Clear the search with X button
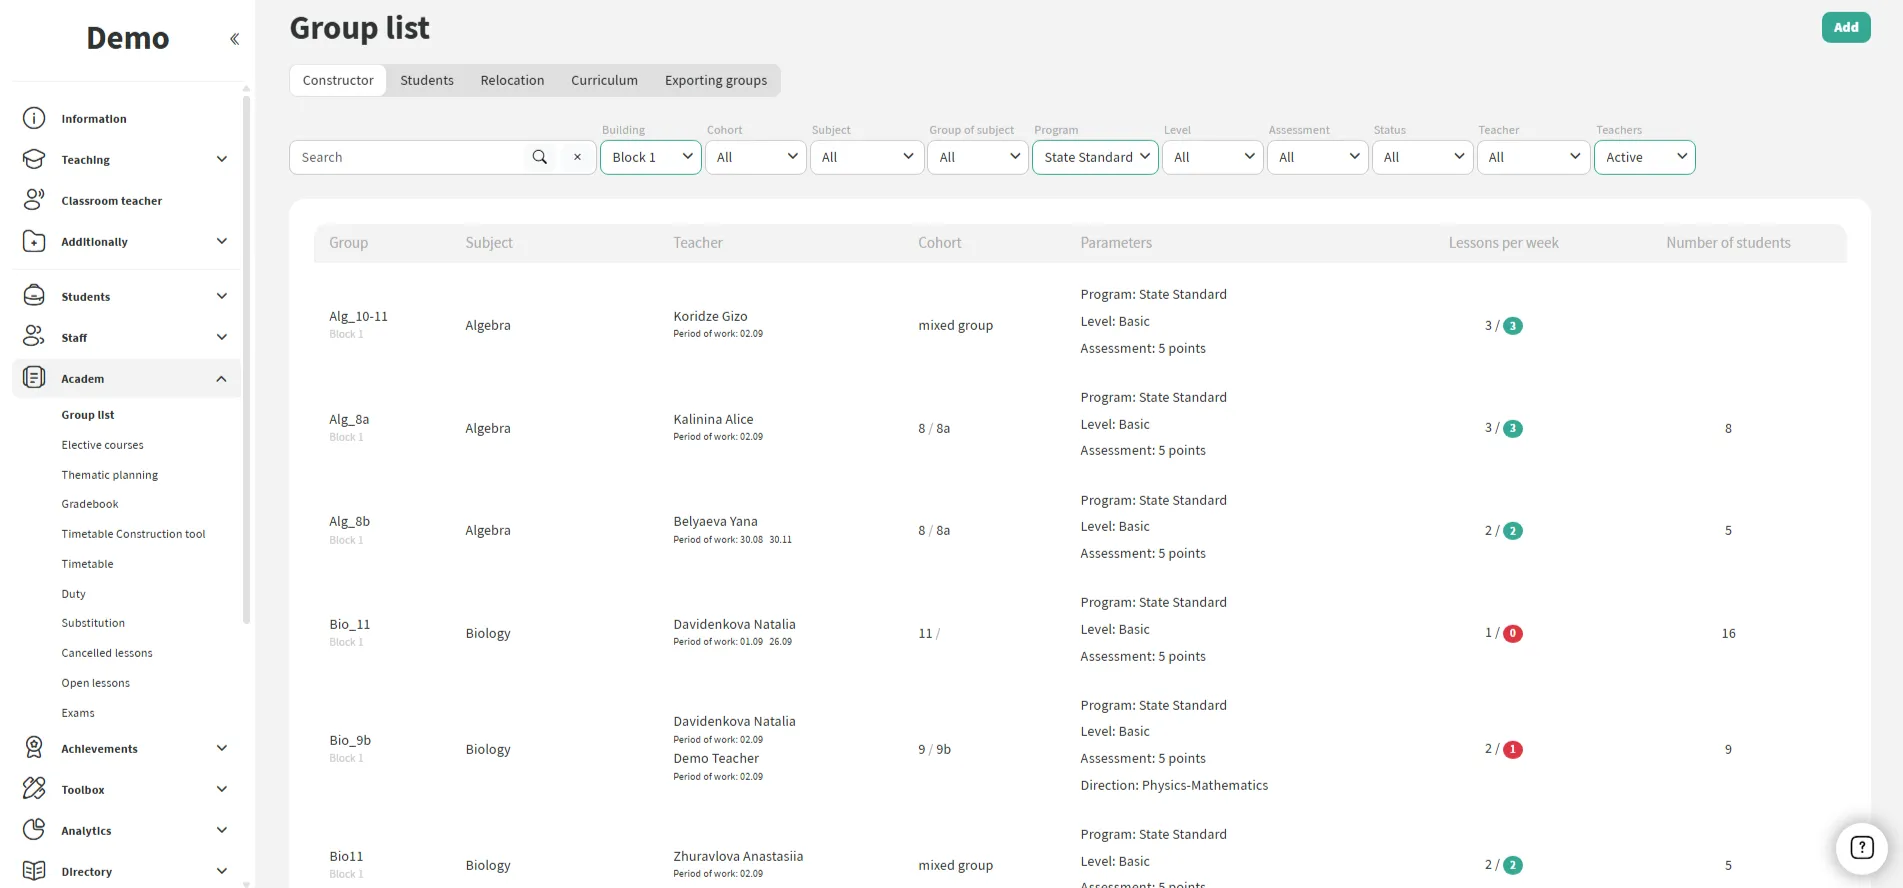The height and width of the screenshot is (888, 1903). coord(577,157)
